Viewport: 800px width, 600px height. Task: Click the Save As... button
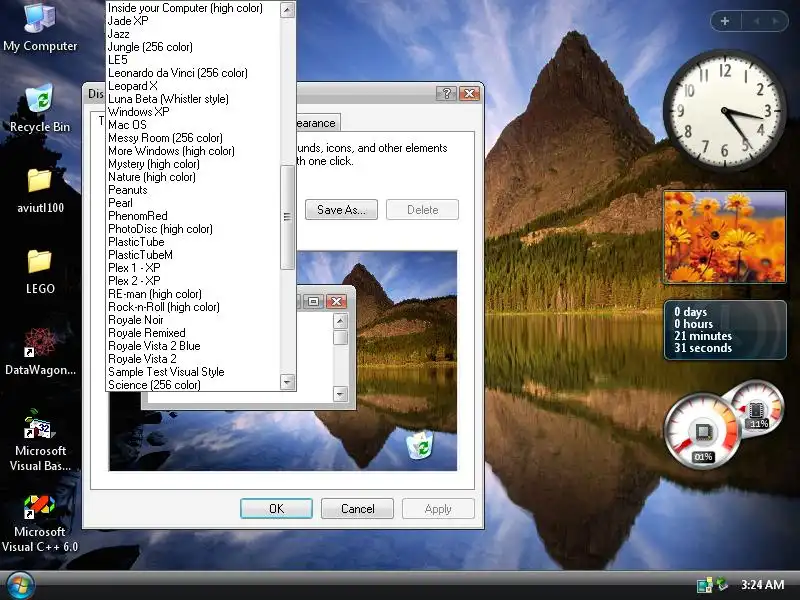click(341, 210)
